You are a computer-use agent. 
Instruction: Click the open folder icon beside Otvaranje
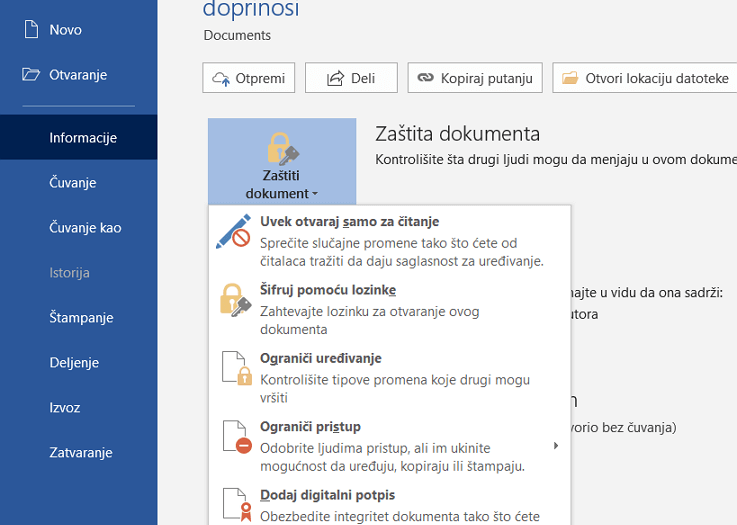coord(30,75)
